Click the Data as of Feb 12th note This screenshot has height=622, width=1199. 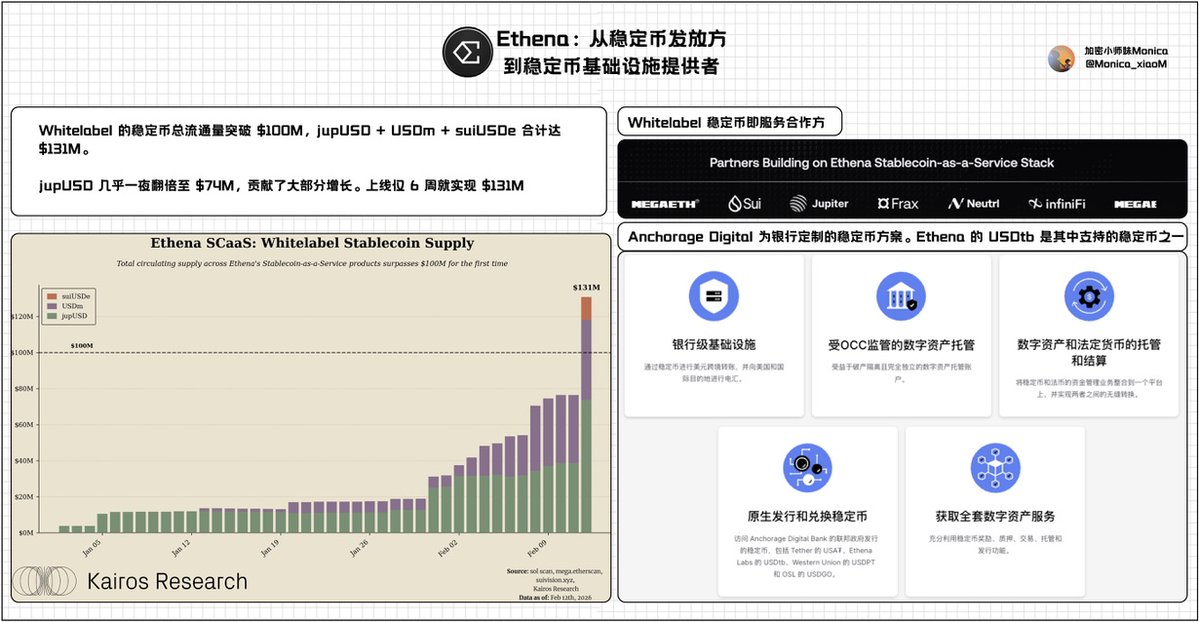[x=555, y=598]
